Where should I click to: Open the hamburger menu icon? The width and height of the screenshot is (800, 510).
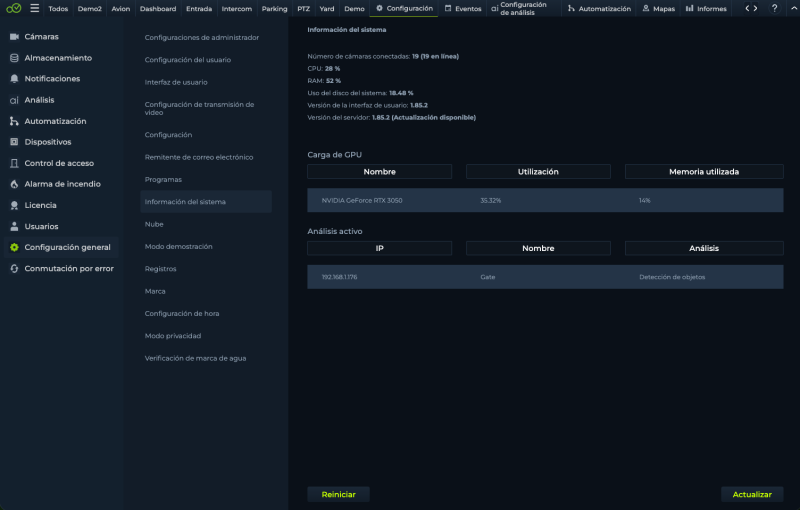point(35,8)
